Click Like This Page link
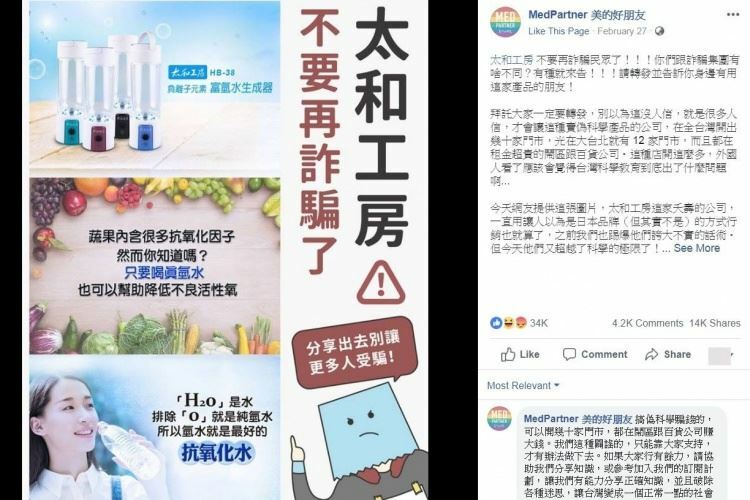Screen dimensions: 750x500 559,31
